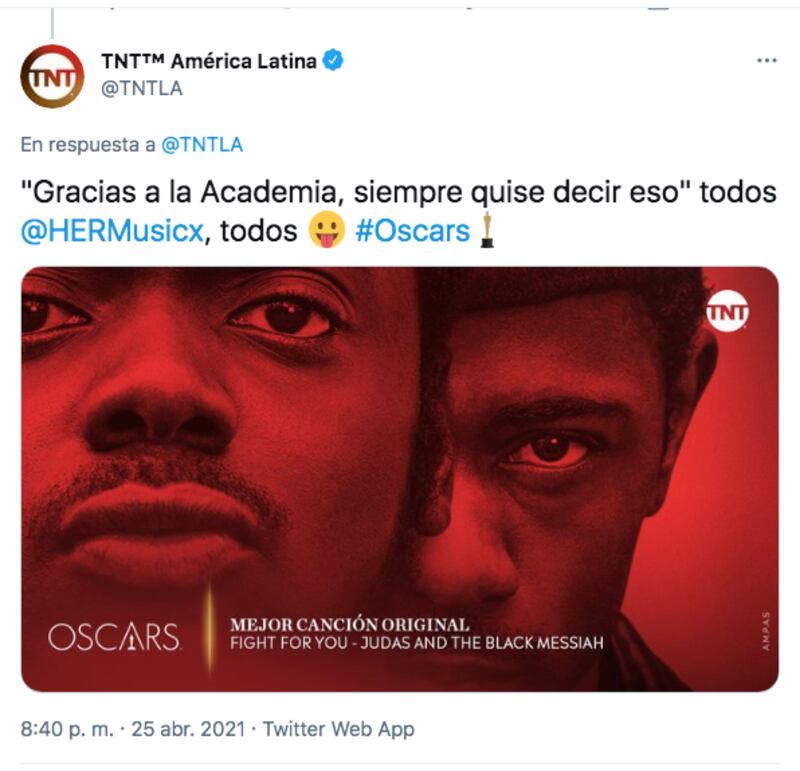Click the 25 abr. 2021 date
Viewport: 800px width, 771px height.
[x=188, y=729]
